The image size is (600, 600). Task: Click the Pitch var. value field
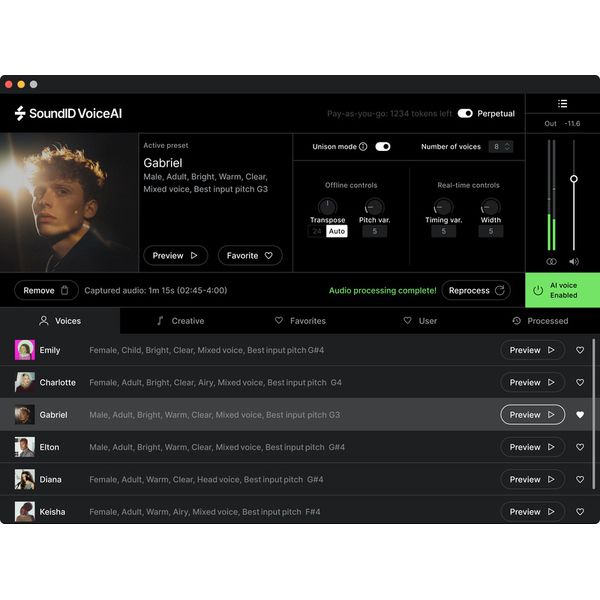tap(374, 231)
